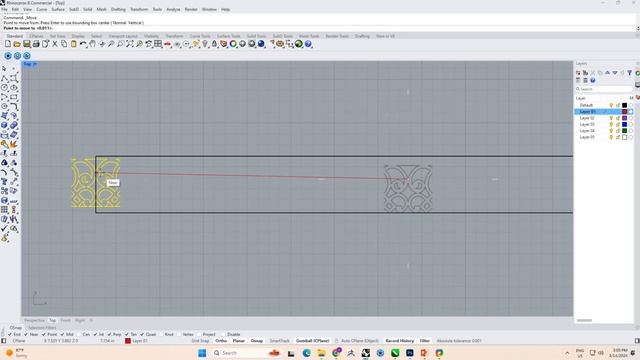640x360 pixels.
Task: Select the Pan view hand icon
Action: pyautogui.click(x=93, y=44)
